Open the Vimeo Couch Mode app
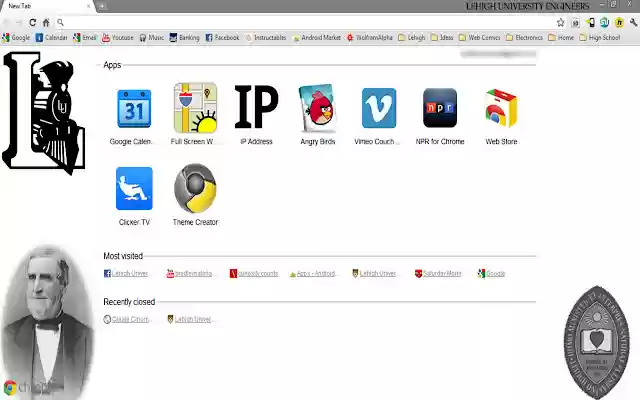 (378, 115)
